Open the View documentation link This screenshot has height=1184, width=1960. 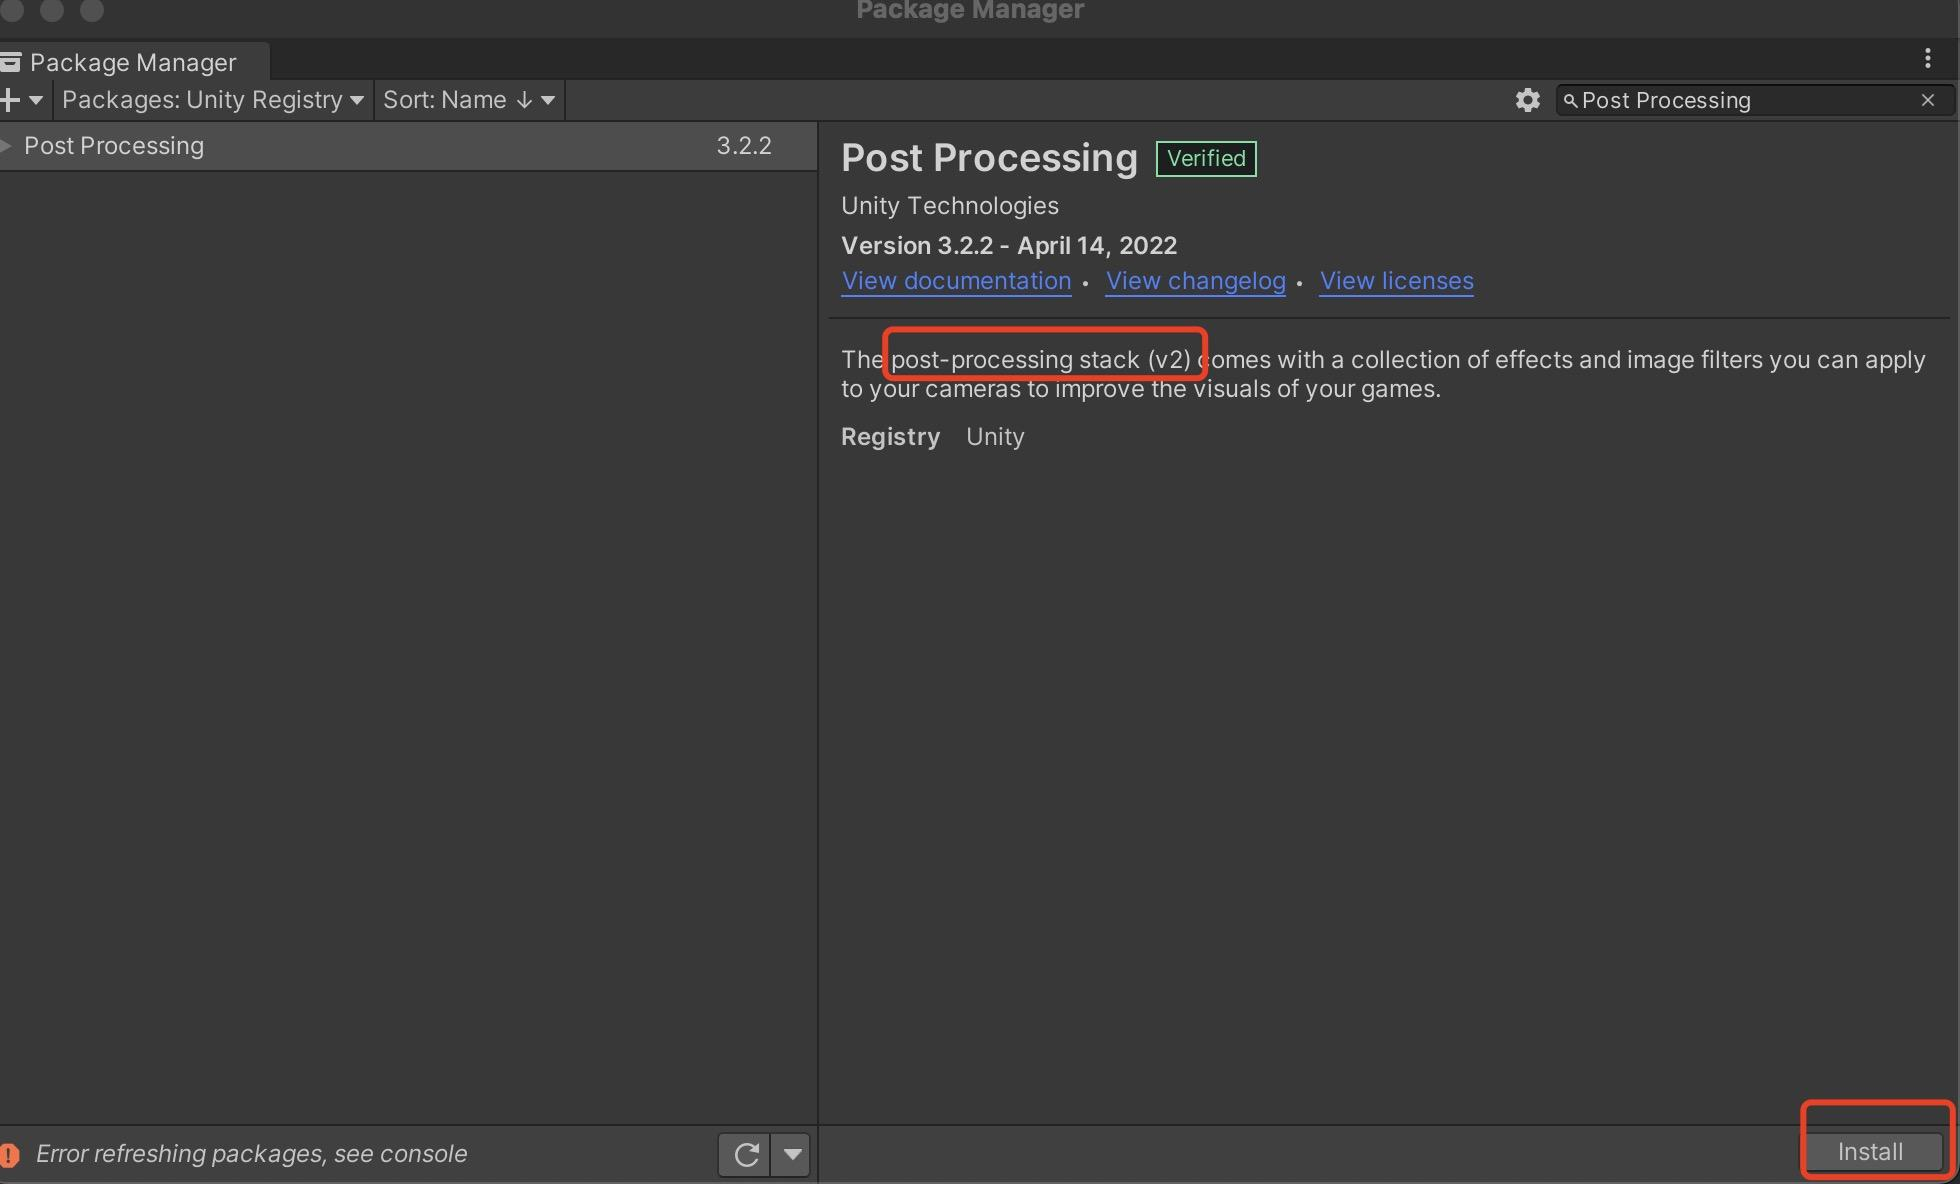click(x=956, y=281)
